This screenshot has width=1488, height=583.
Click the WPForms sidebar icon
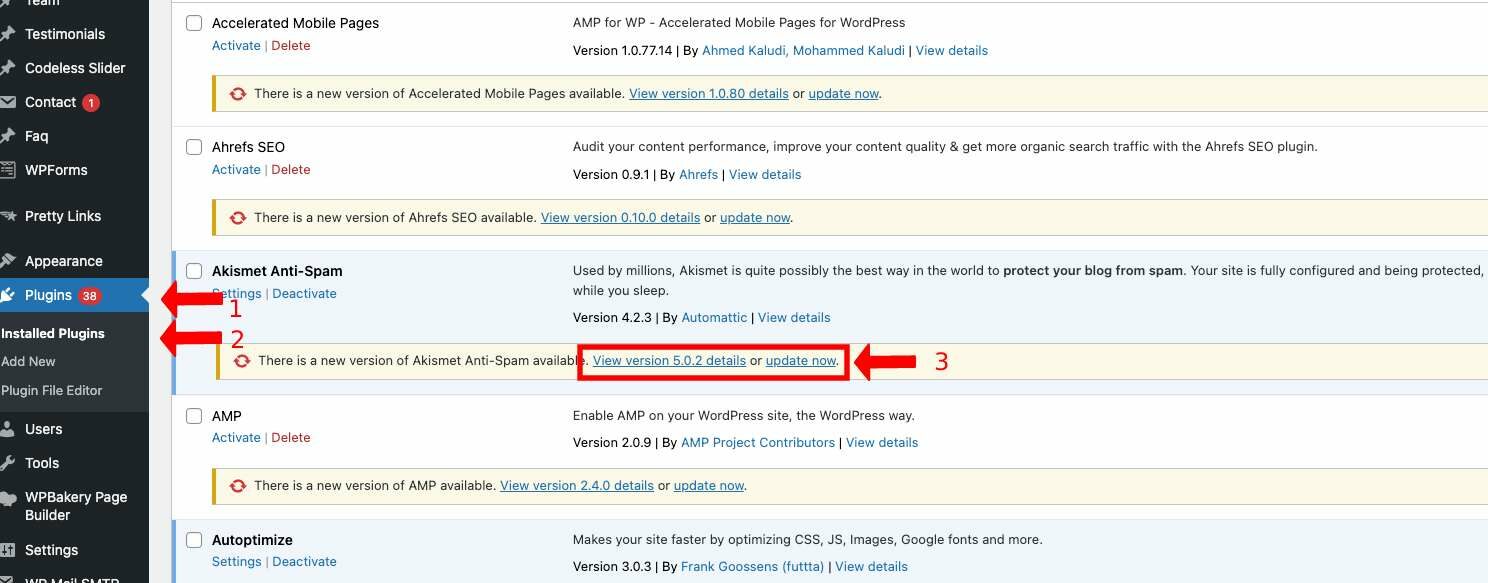click(x=7, y=170)
